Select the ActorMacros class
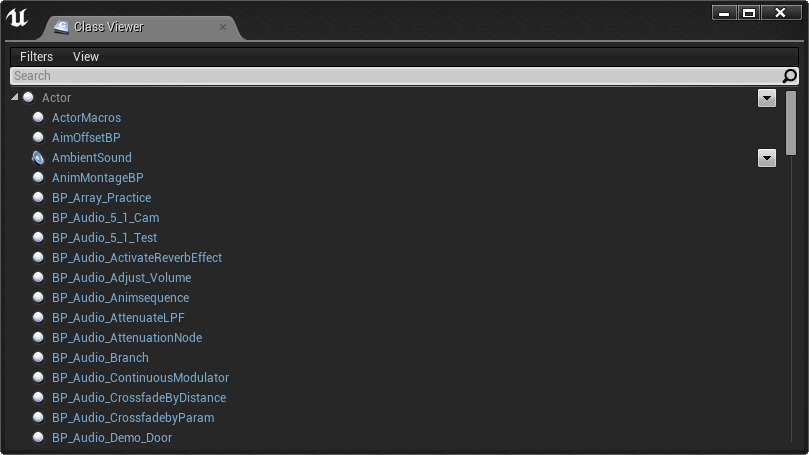 [86, 118]
